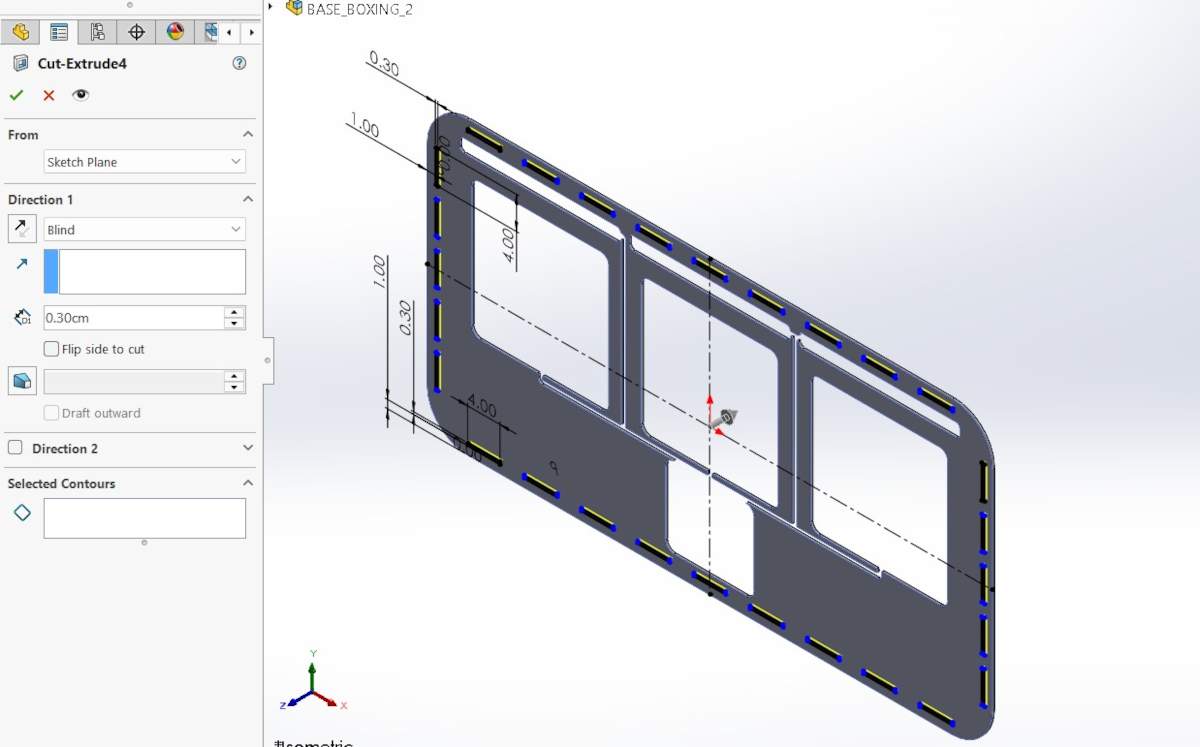This screenshot has height=747, width=1200.
Task: Click the BASE_BOXING_2 part icon
Action: pyautogui.click(x=294, y=8)
